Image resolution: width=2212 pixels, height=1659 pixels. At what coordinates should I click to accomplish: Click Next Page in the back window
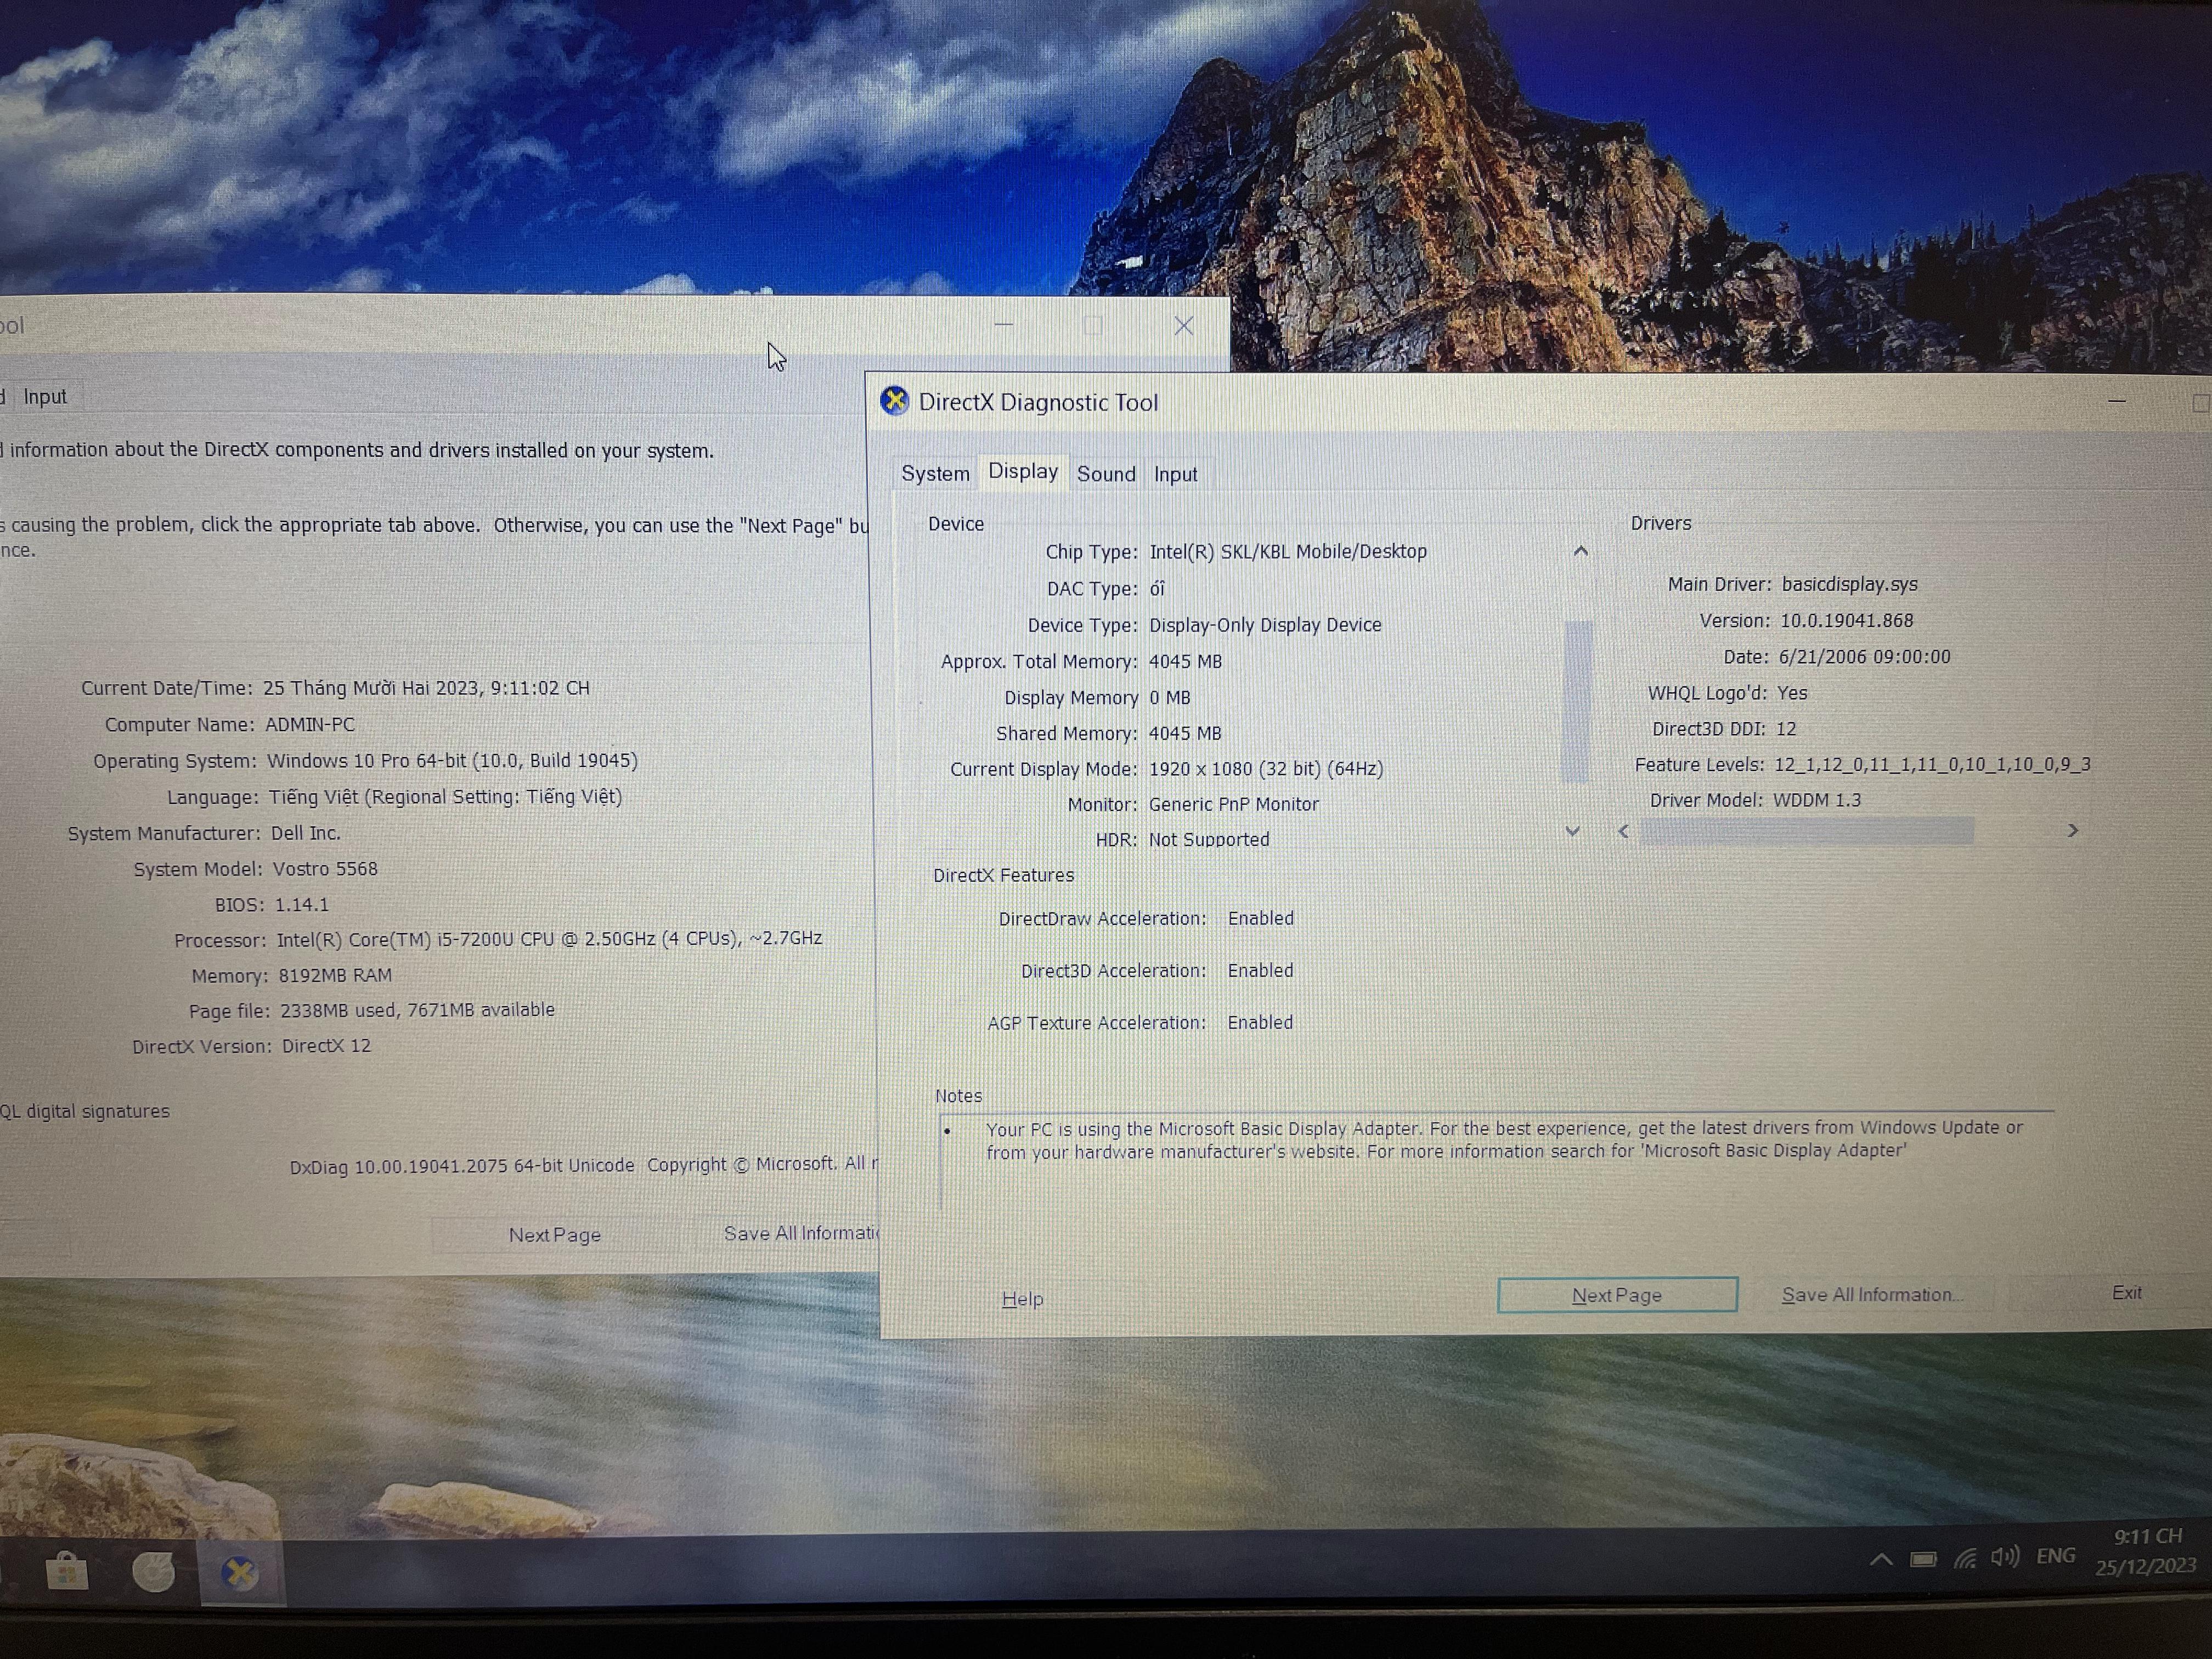point(555,1235)
